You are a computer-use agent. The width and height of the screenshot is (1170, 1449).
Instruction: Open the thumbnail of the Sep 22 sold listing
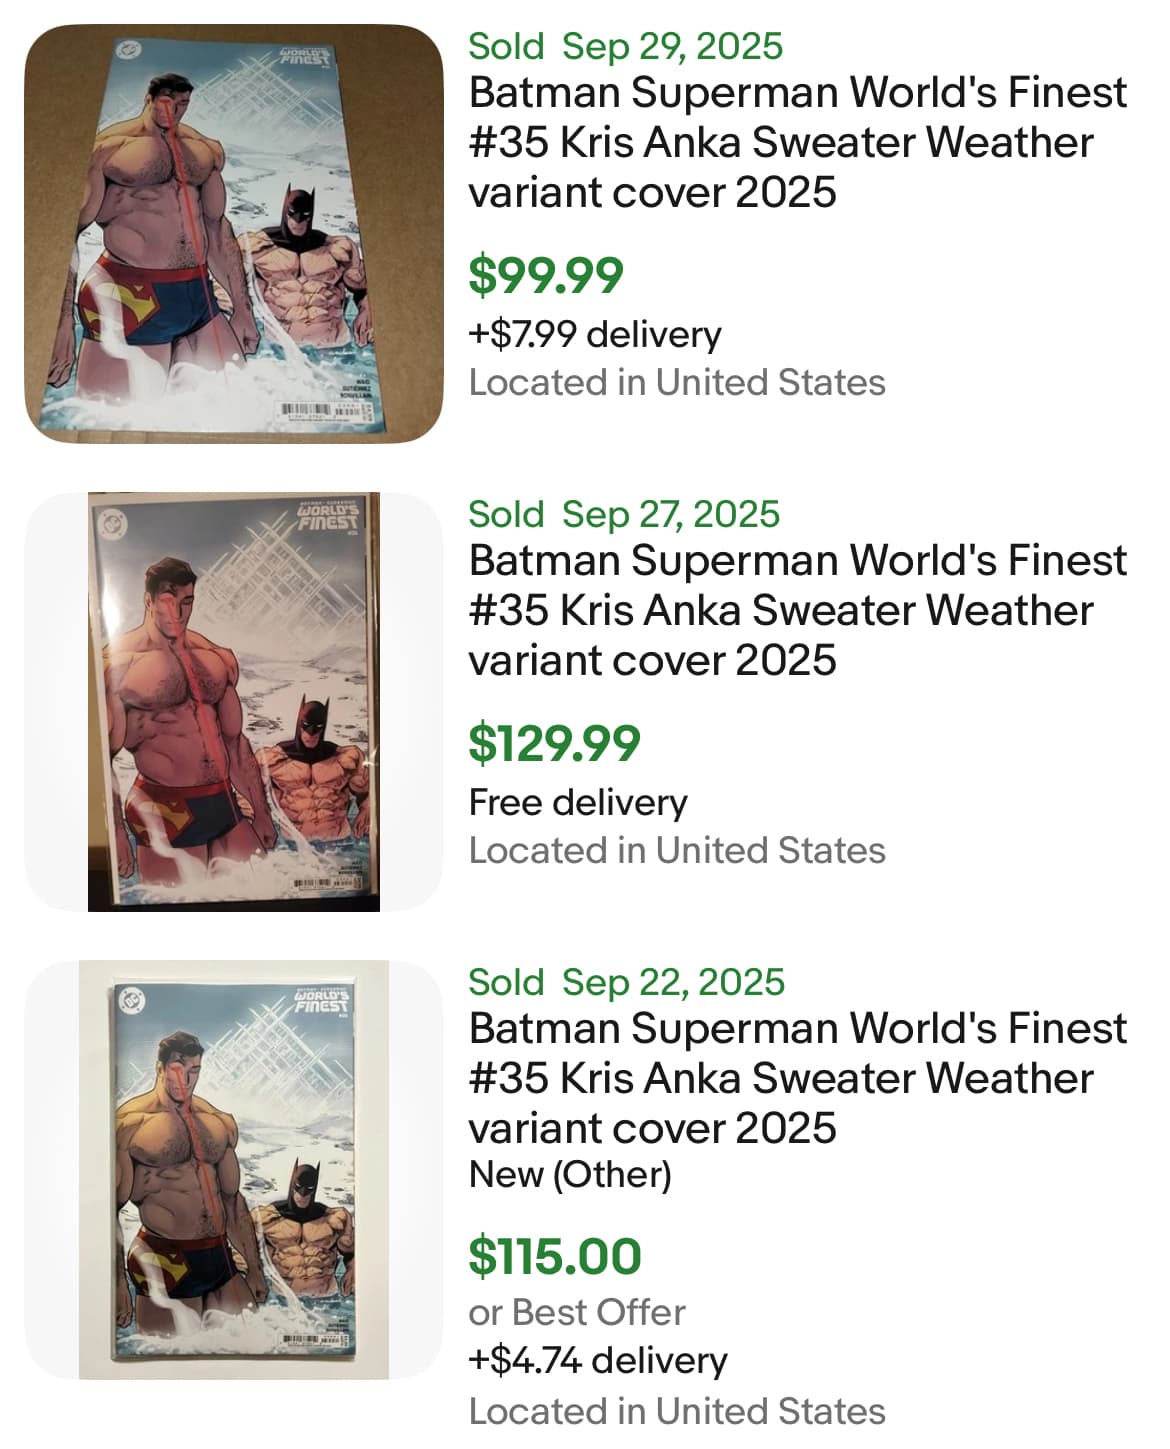(x=233, y=1170)
